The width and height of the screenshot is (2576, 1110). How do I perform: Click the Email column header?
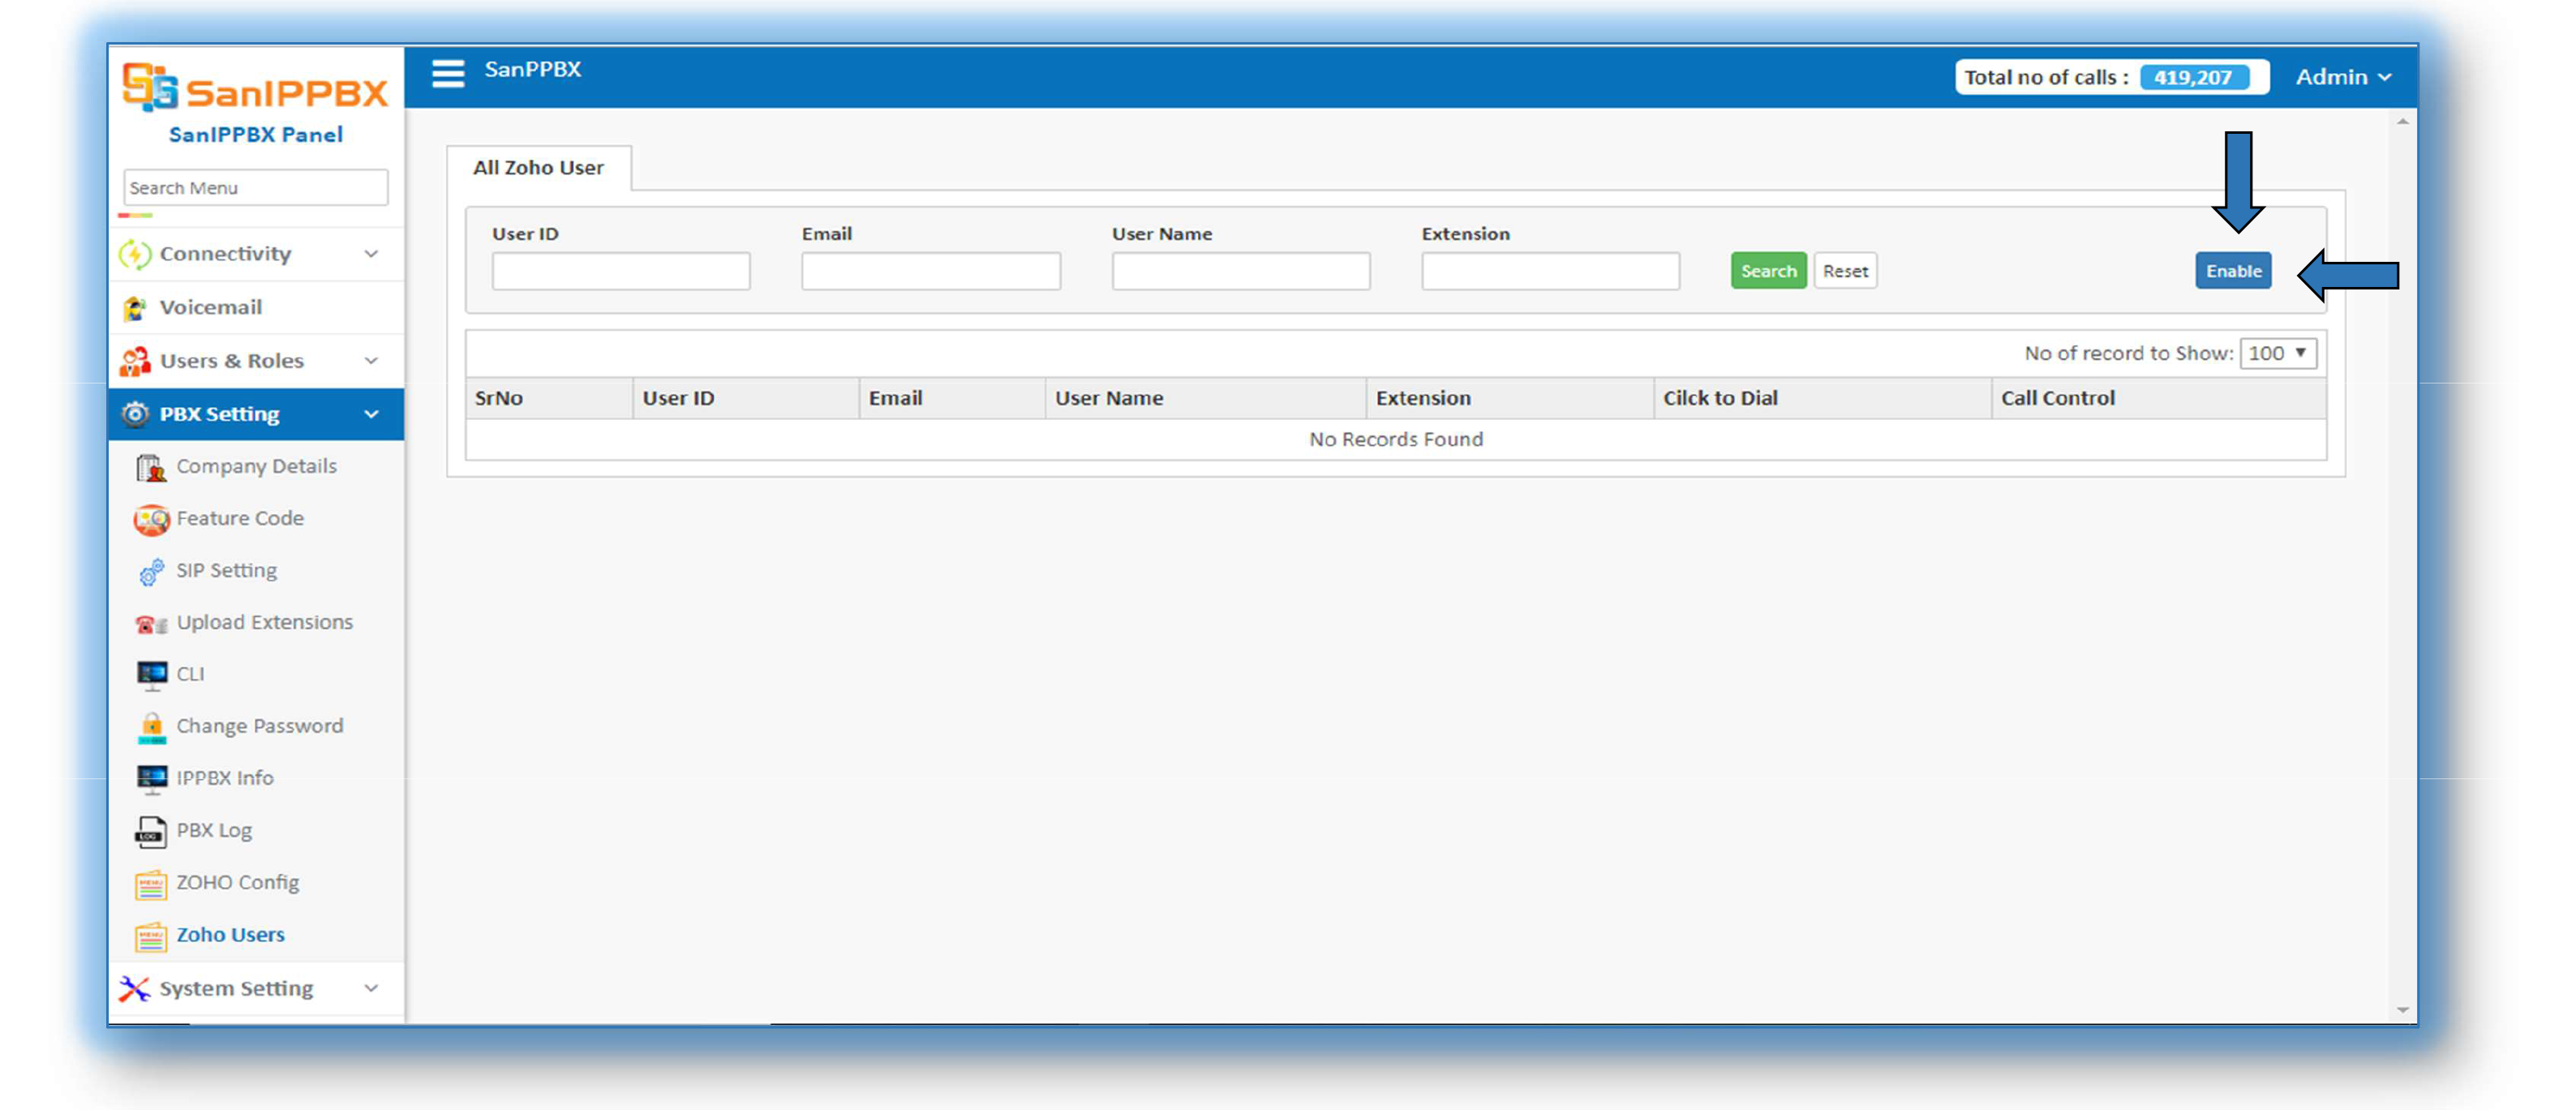[x=952, y=398]
